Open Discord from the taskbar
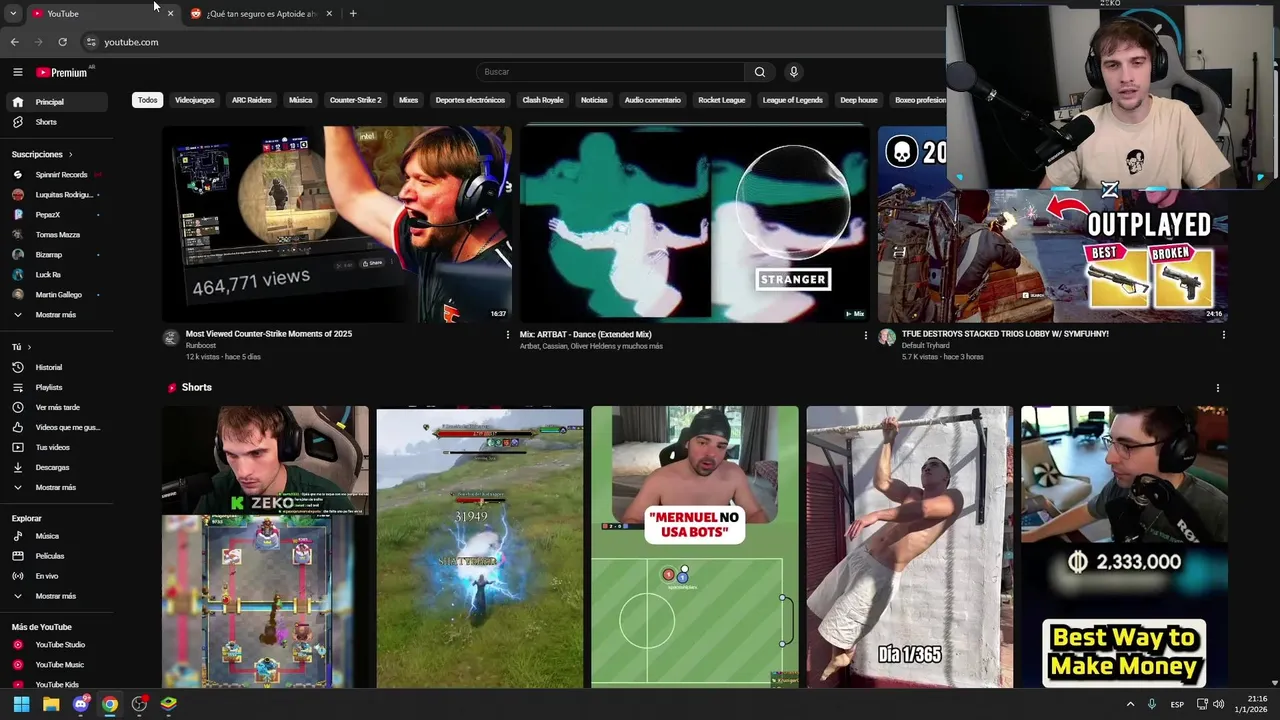 [x=80, y=704]
